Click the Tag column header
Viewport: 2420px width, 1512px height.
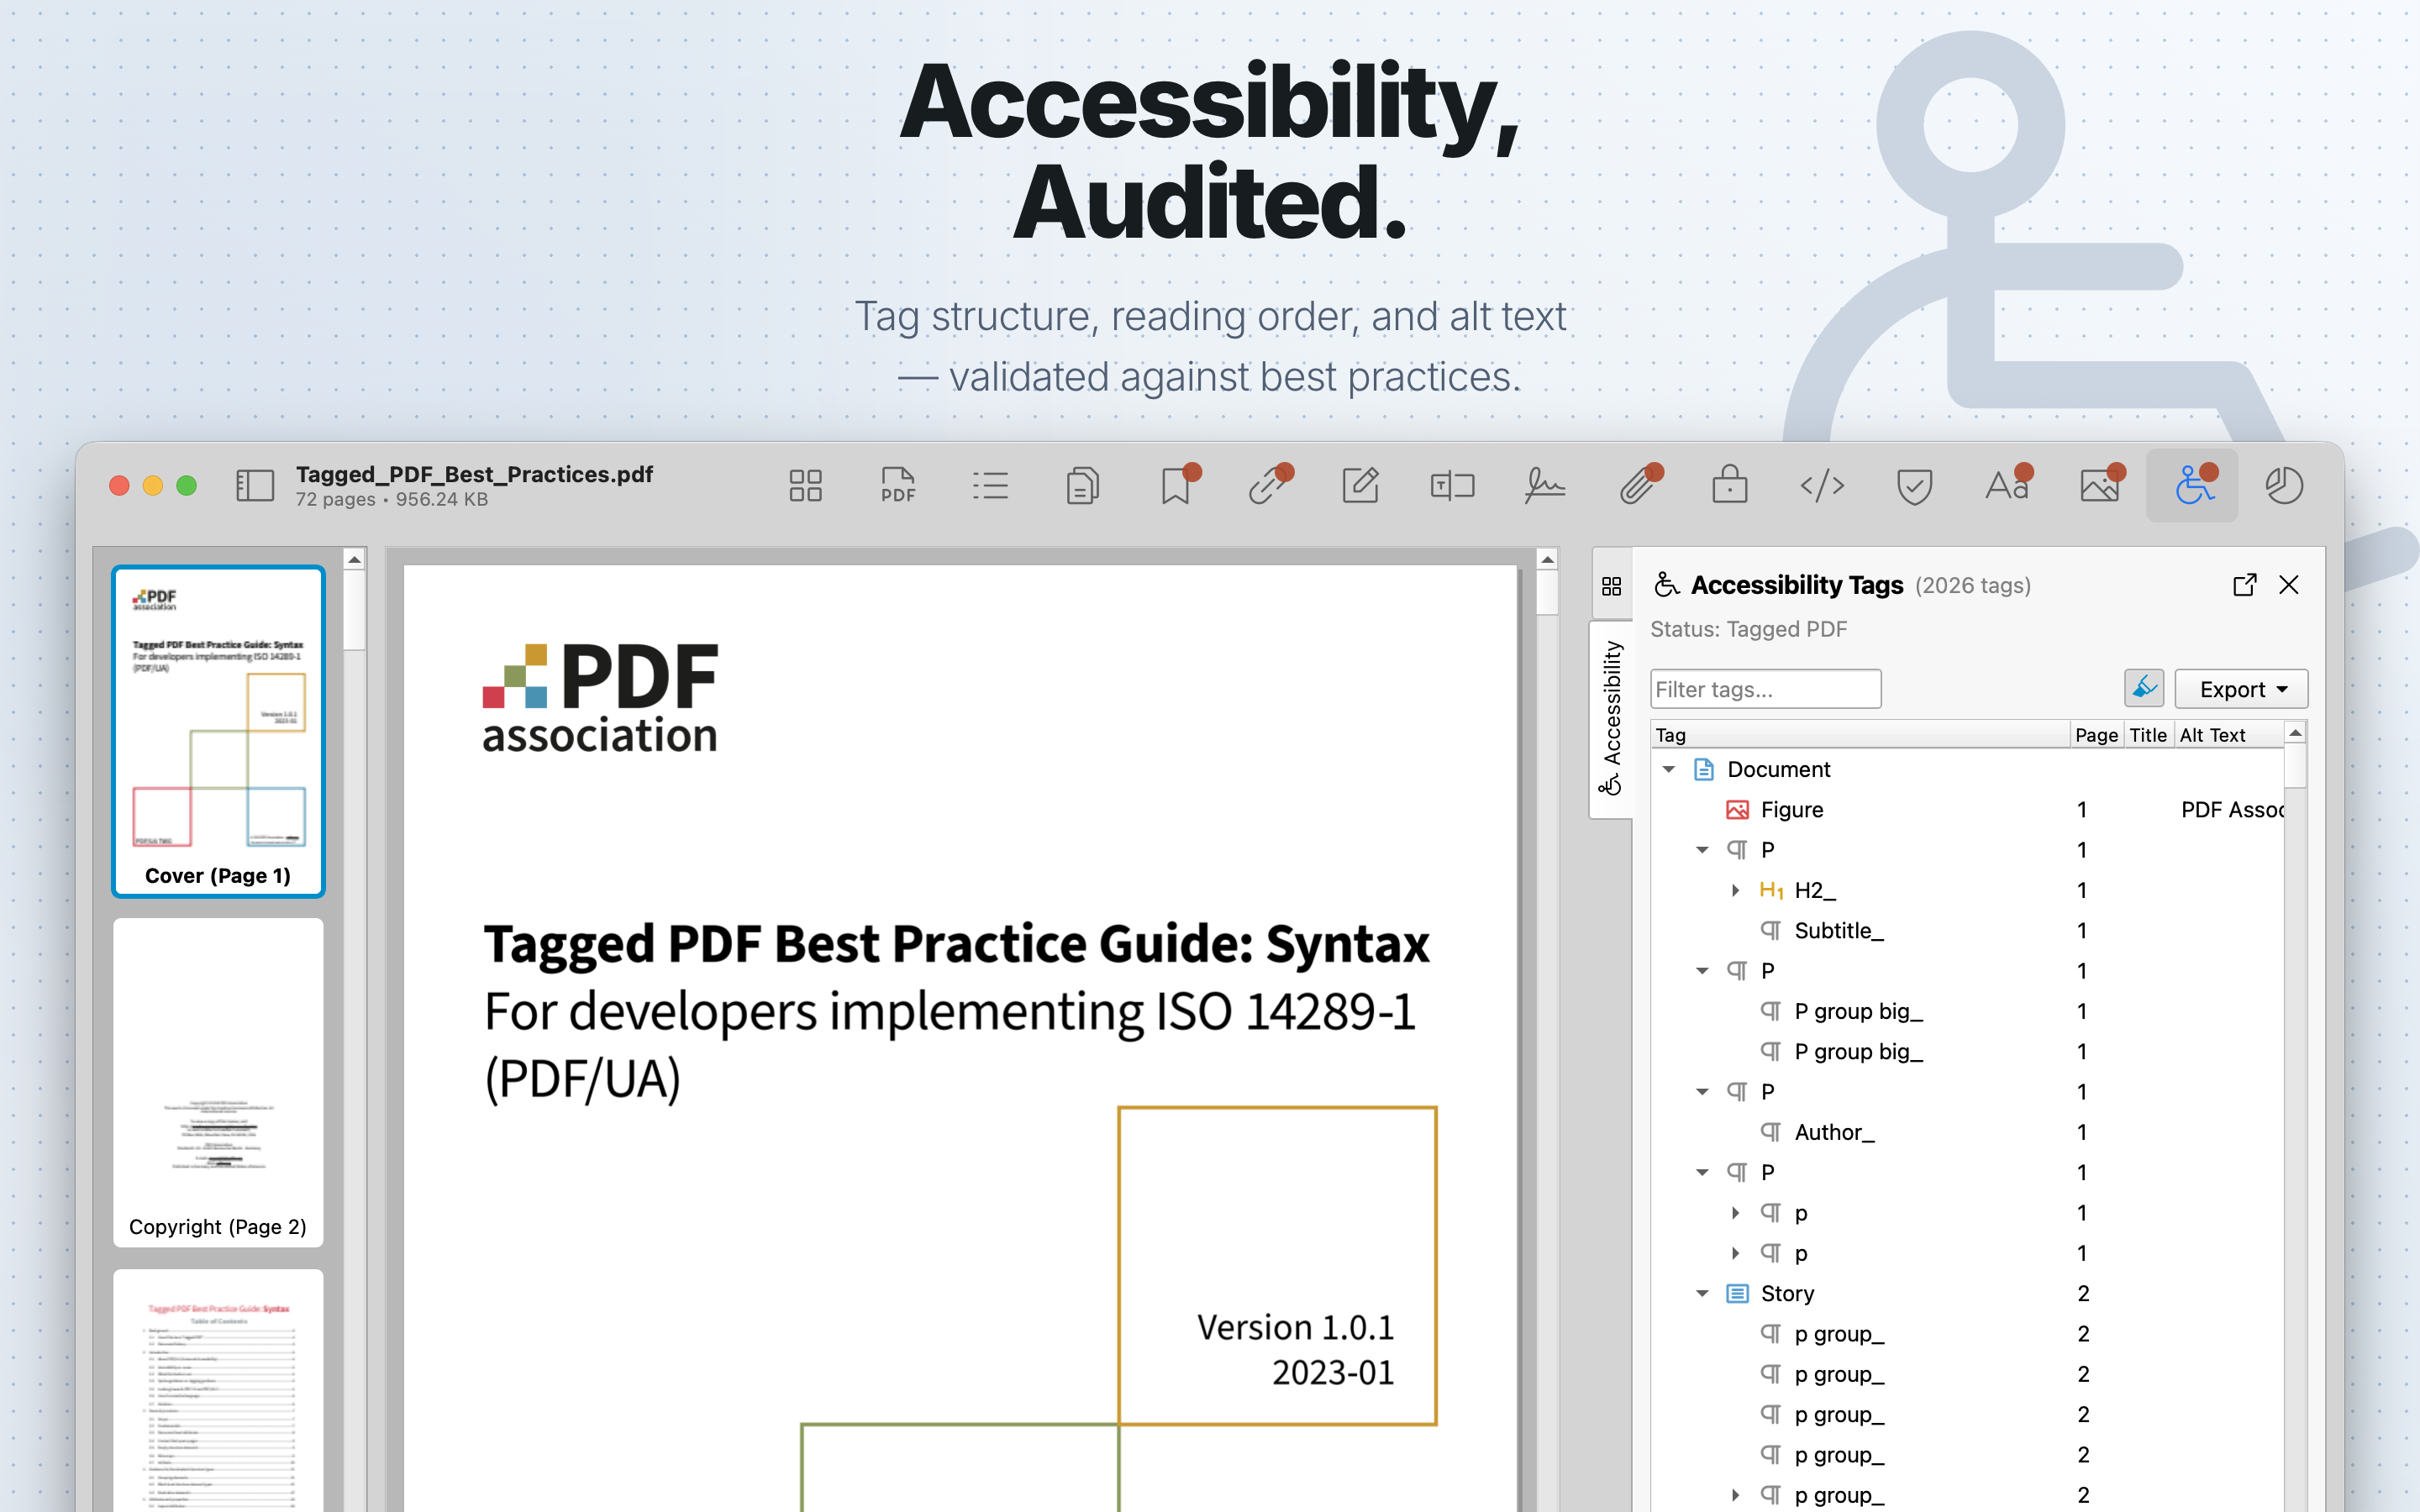(x=1860, y=735)
